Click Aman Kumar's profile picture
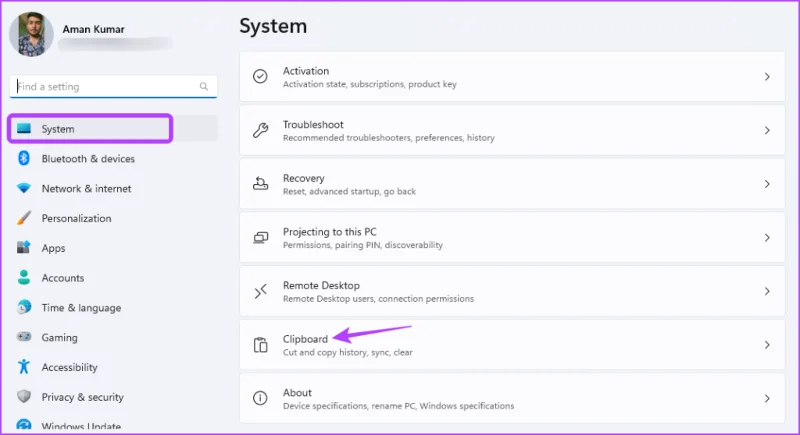800x435 pixels. pos(31,34)
